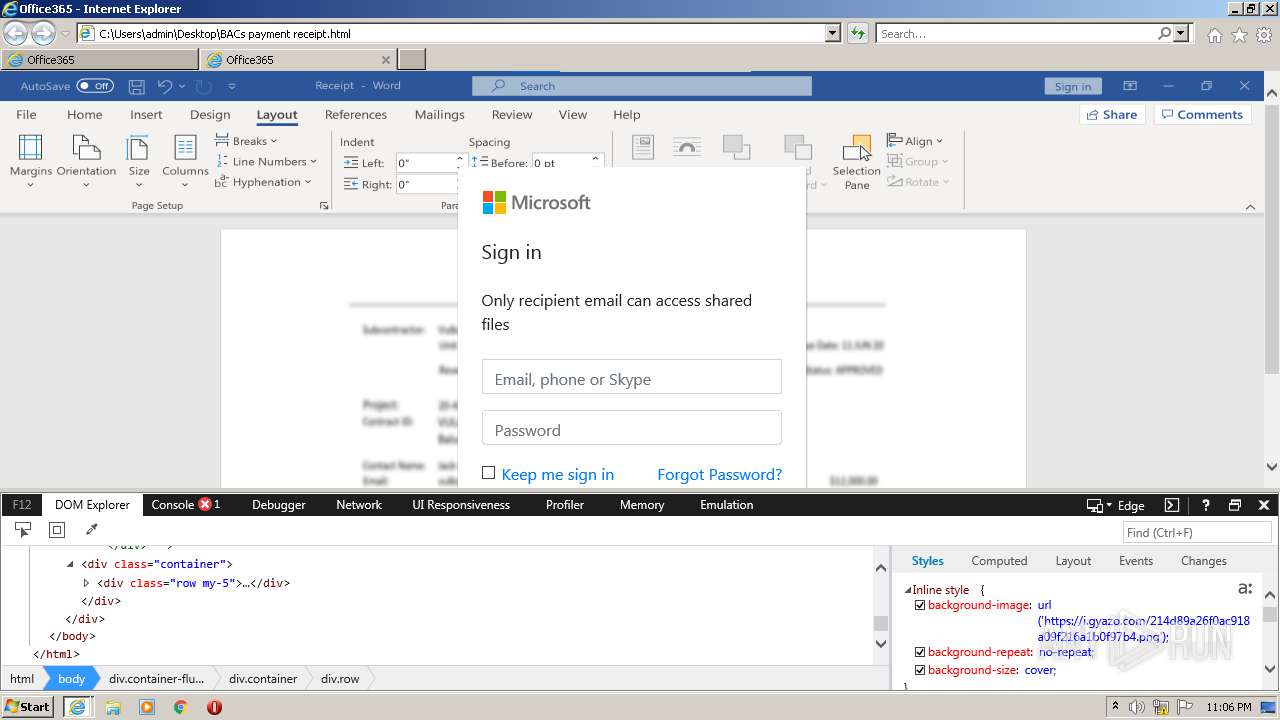1280x720 pixels.
Task: Open the Mailings ribbon tab
Action: [x=440, y=114]
